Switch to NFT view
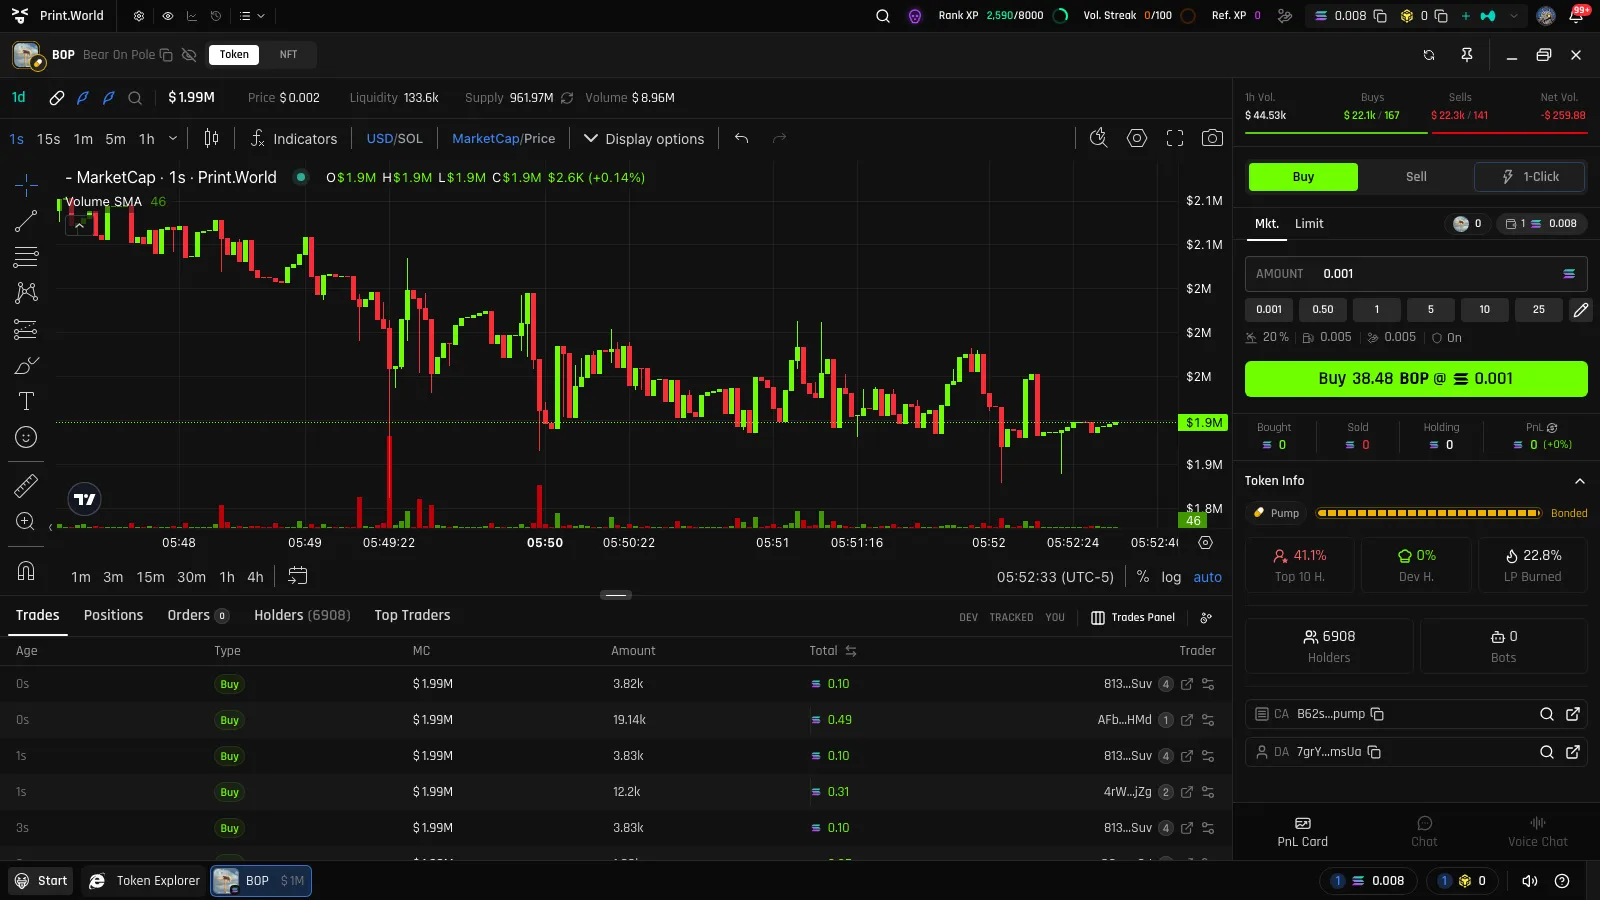The image size is (1600, 900). [x=288, y=55]
